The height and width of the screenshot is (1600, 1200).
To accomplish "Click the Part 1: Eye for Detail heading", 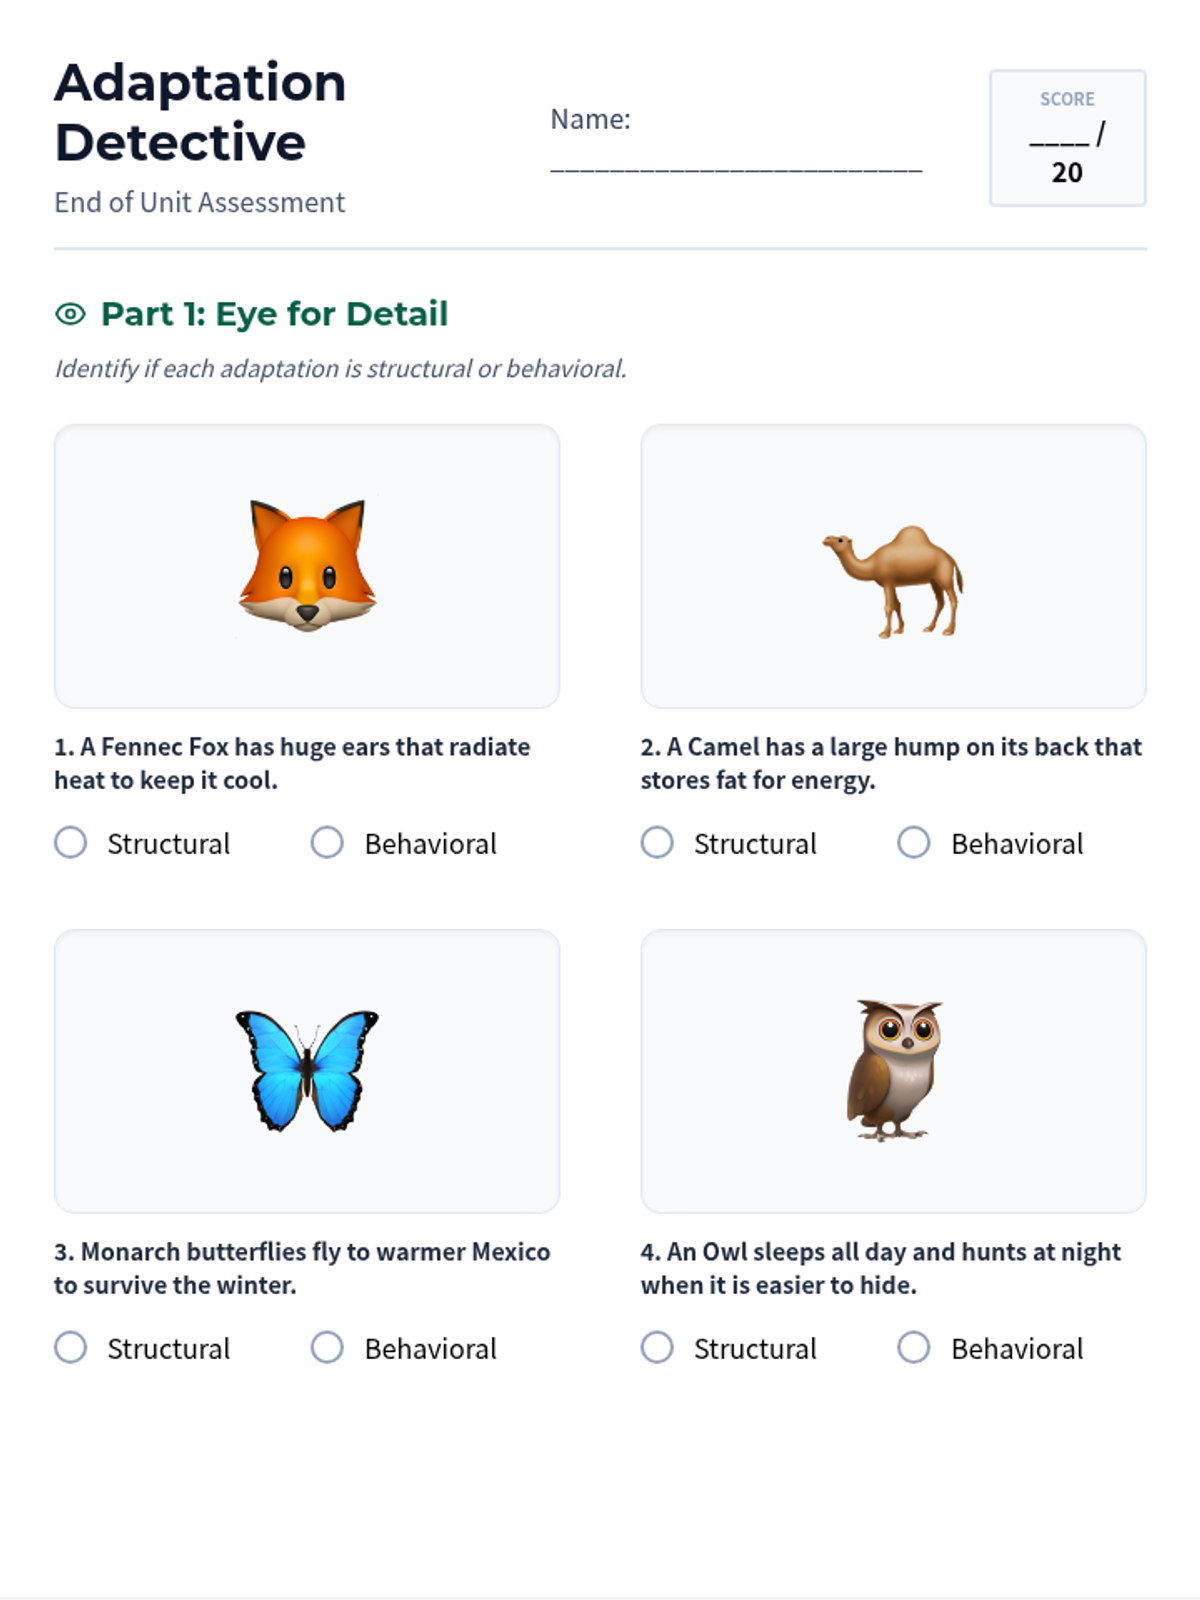I will [x=274, y=314].
